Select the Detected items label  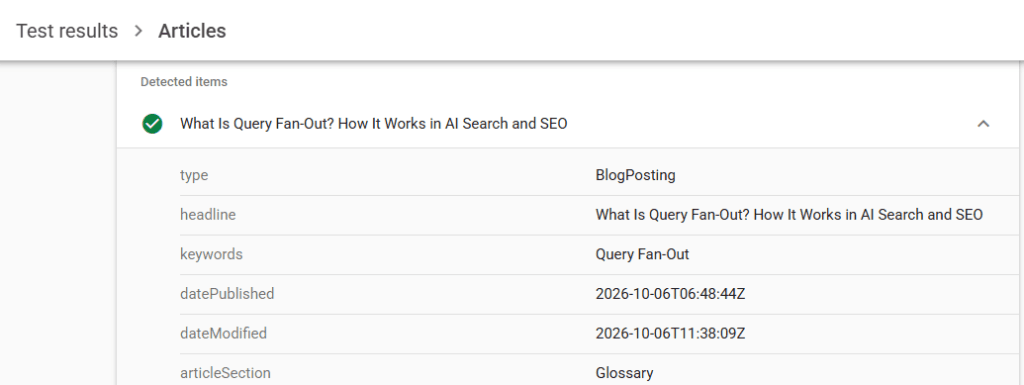(x=184, y=82)
